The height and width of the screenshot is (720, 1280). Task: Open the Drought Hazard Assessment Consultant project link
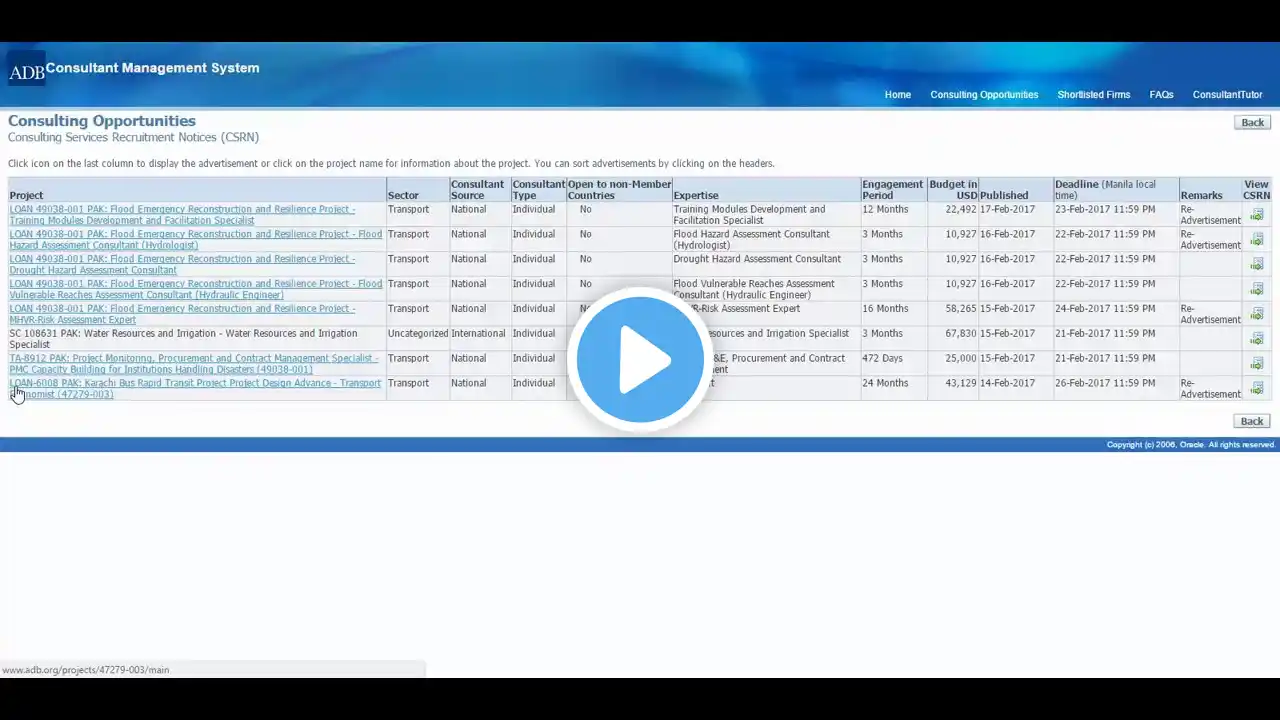coord(182,264)
